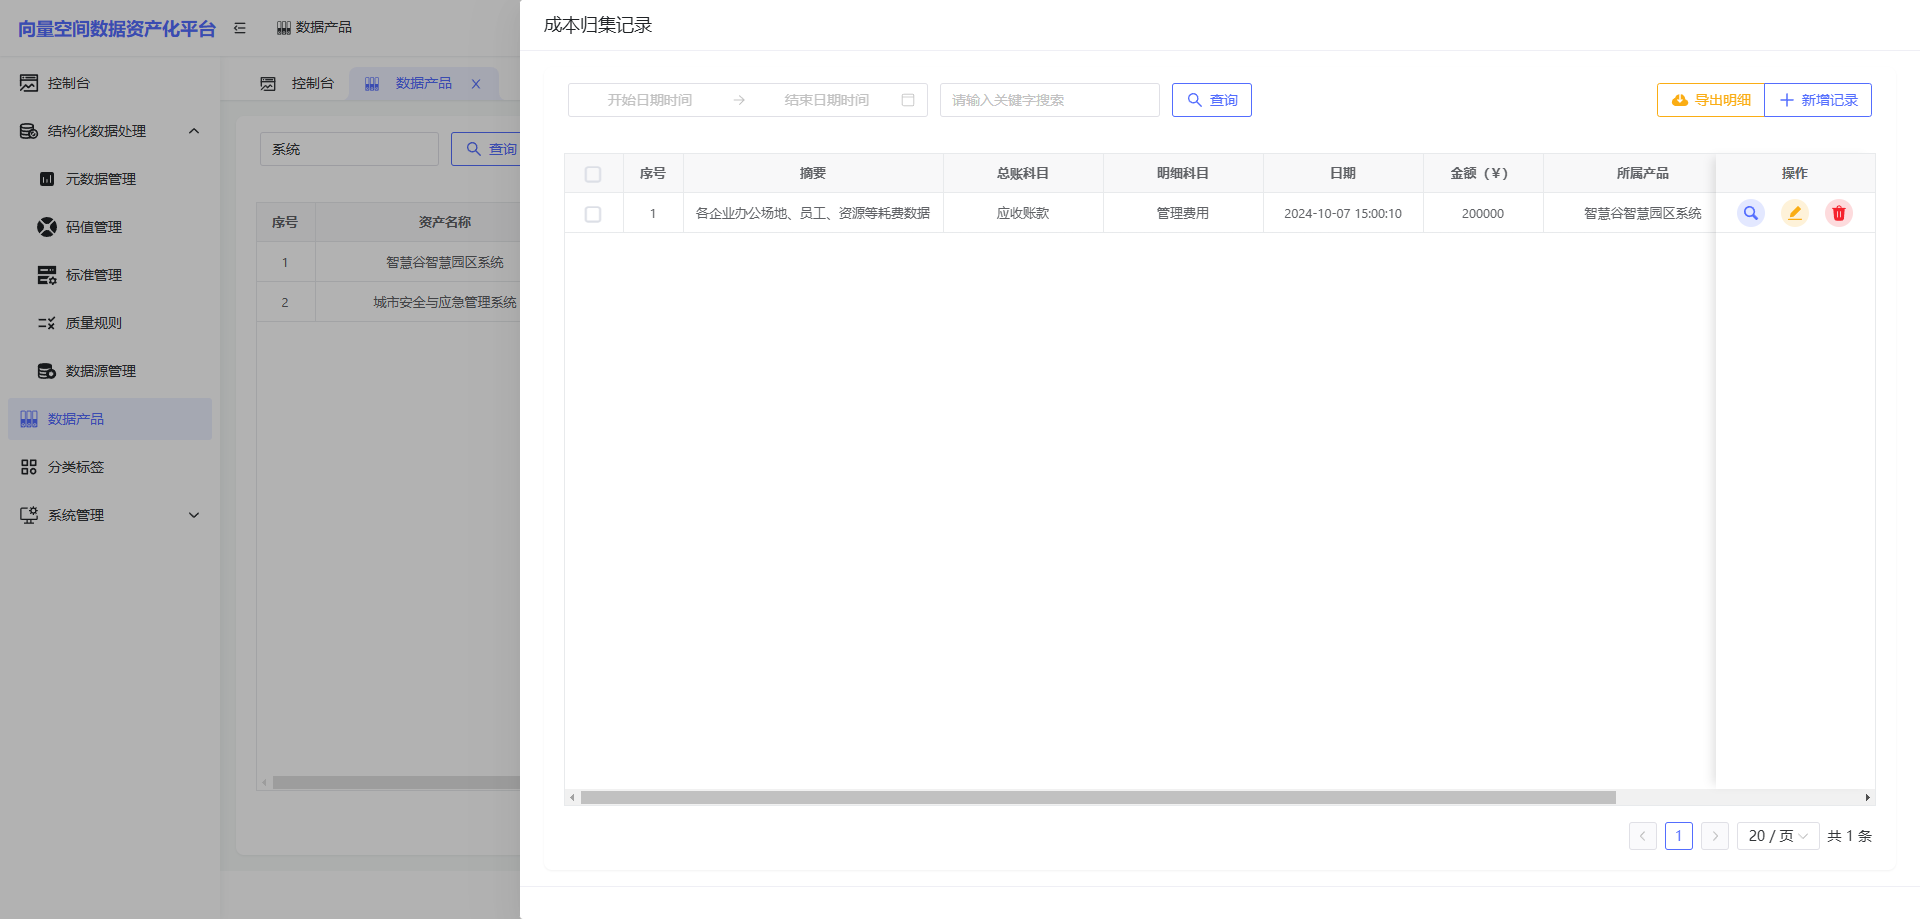1920x919 pixels.
Task: Open 质量规则 in the sidebar
Action: [93, 323]
